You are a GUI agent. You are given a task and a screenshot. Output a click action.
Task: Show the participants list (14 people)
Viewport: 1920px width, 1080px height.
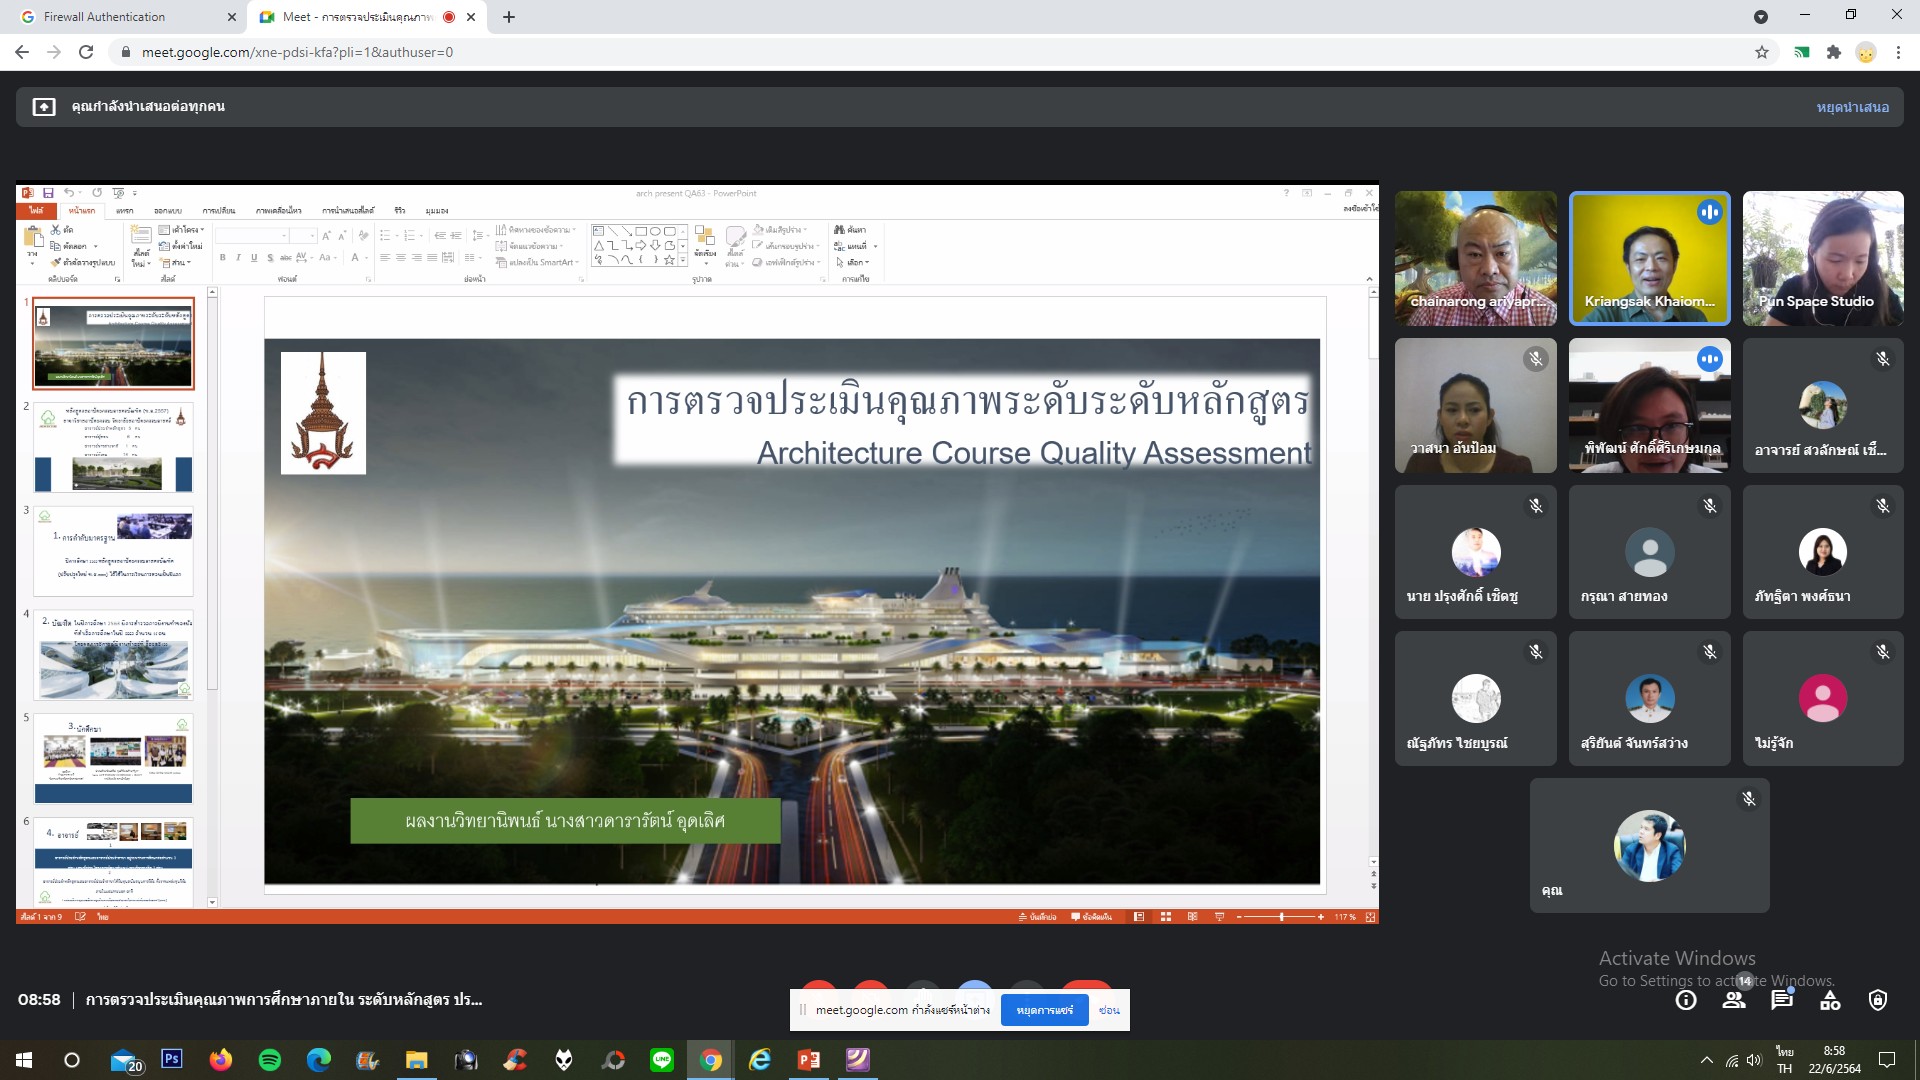[1734, 1000]
